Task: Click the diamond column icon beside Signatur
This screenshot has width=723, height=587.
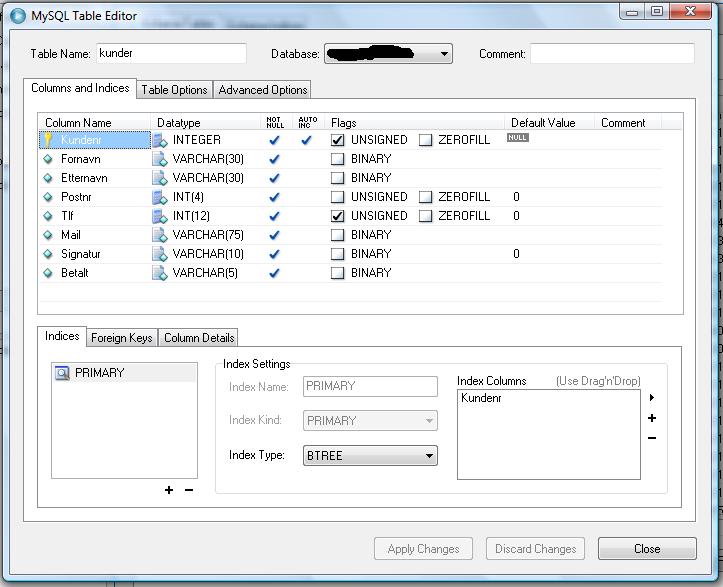Action: 48,254
